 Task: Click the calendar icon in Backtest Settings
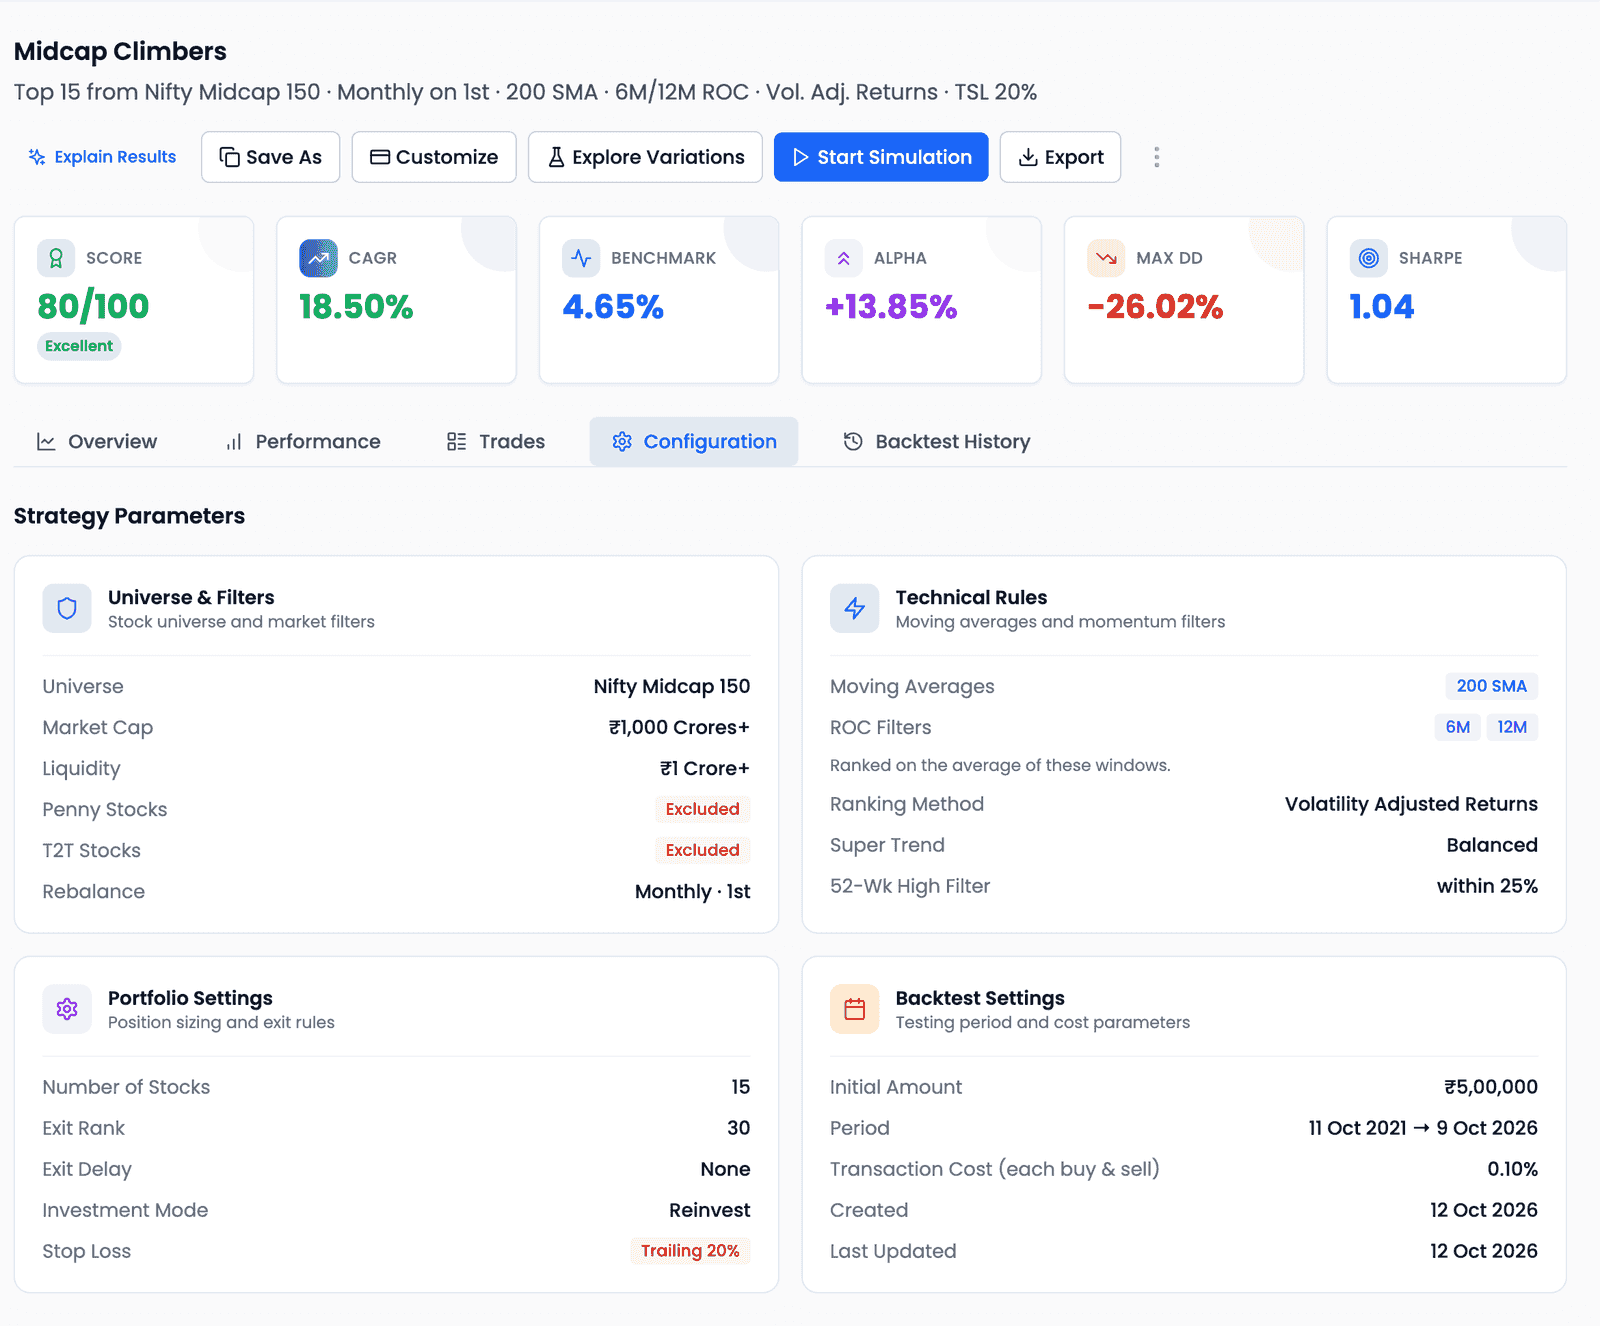[x=855, y=1009]
